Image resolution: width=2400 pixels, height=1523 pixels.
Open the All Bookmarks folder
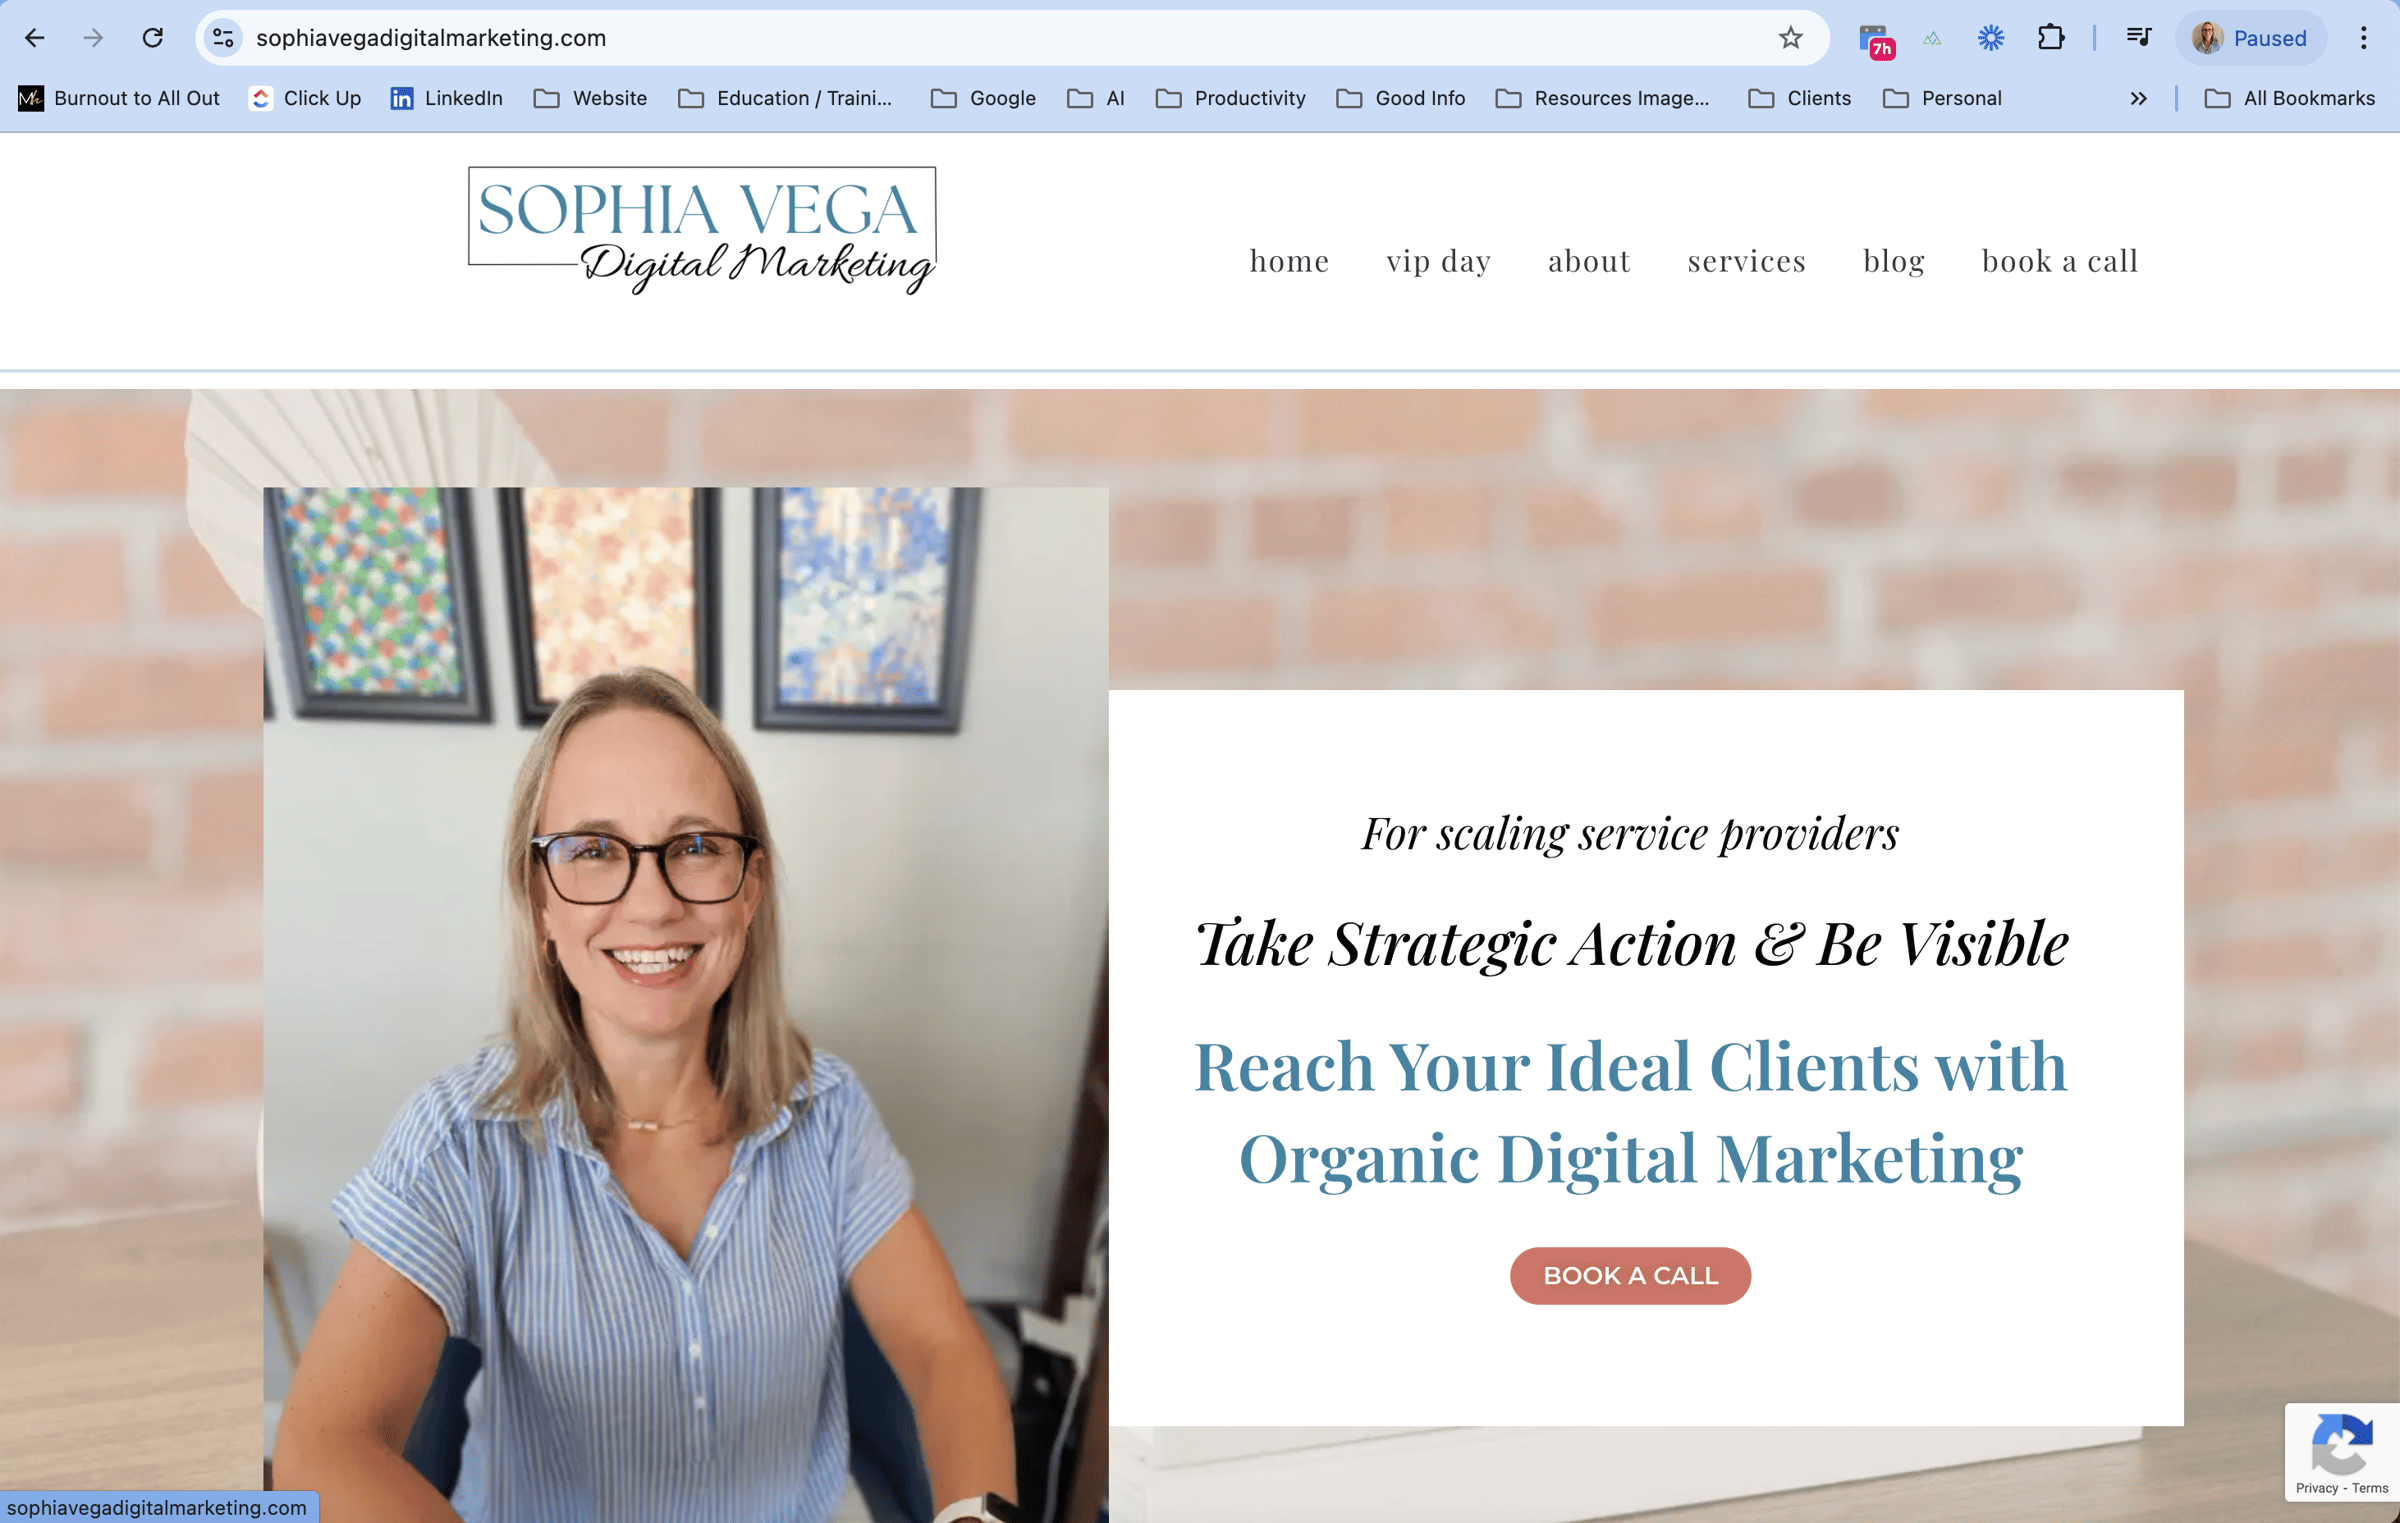click(2289, 98)
